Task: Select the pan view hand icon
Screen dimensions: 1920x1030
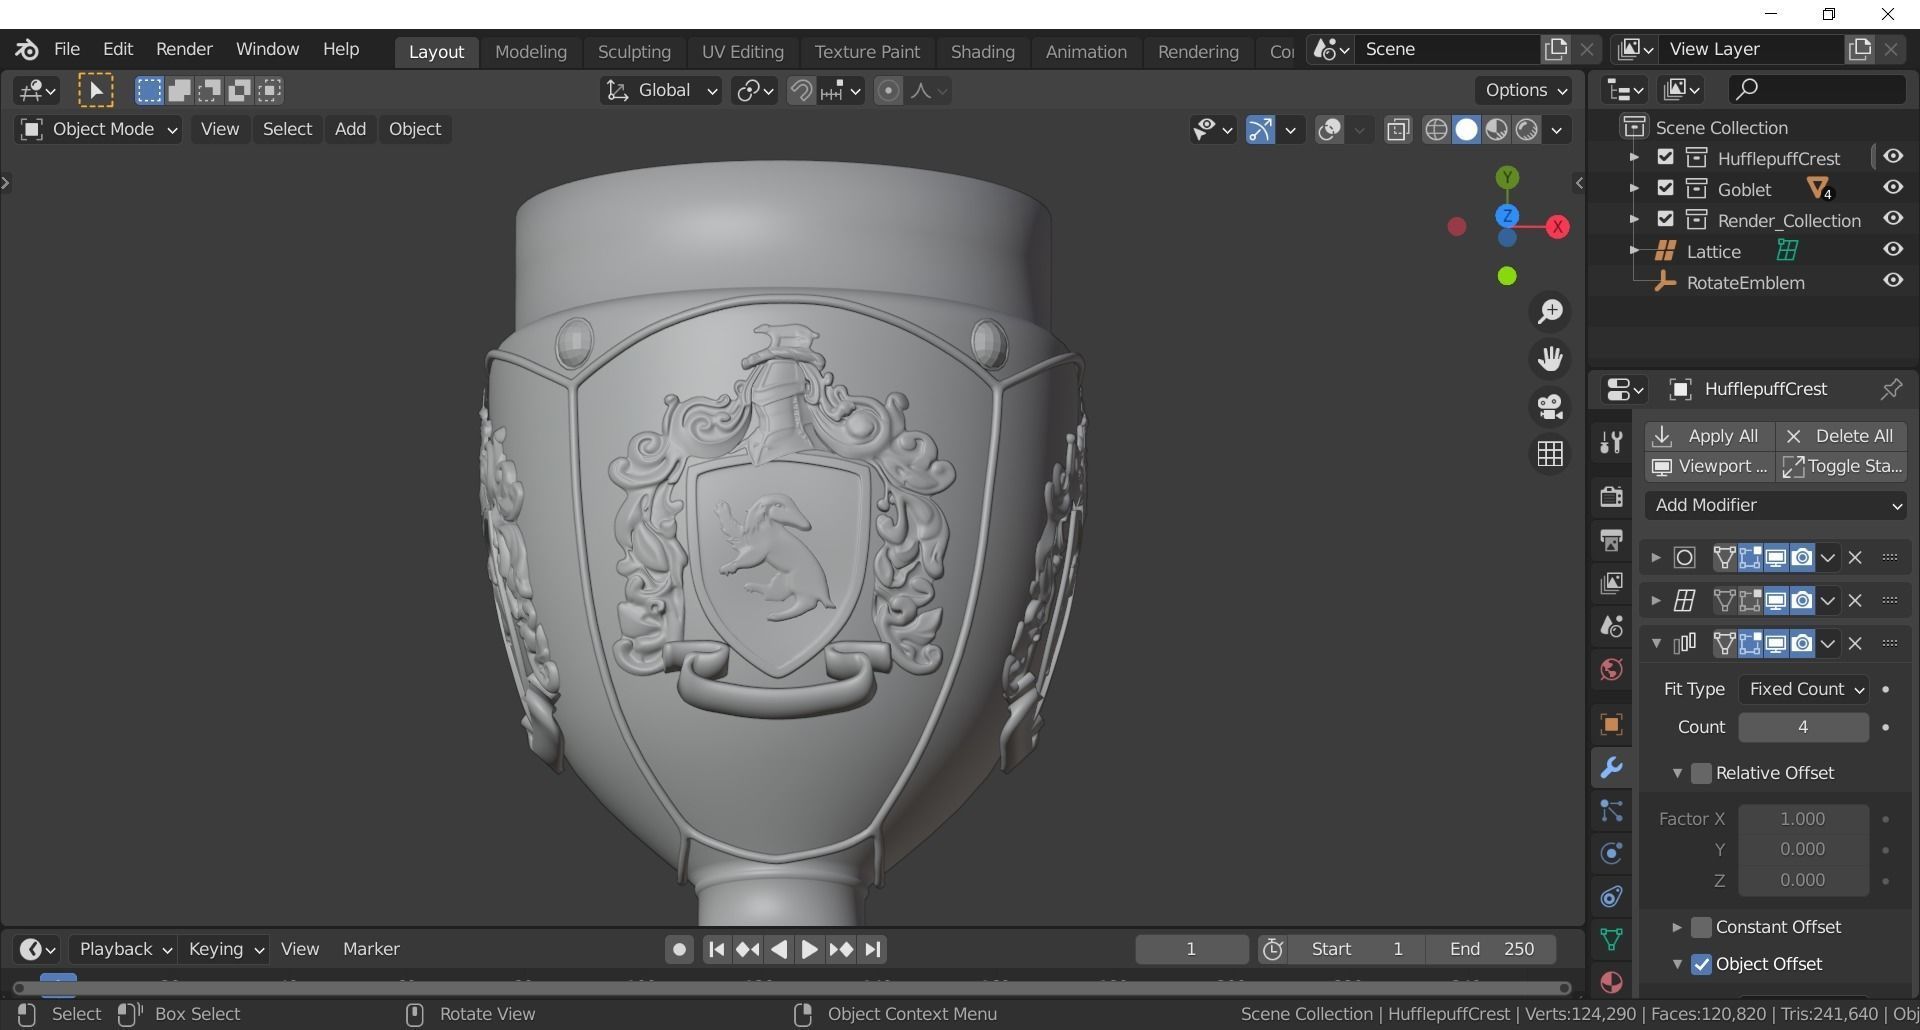Action: [x=1550, y=359]
